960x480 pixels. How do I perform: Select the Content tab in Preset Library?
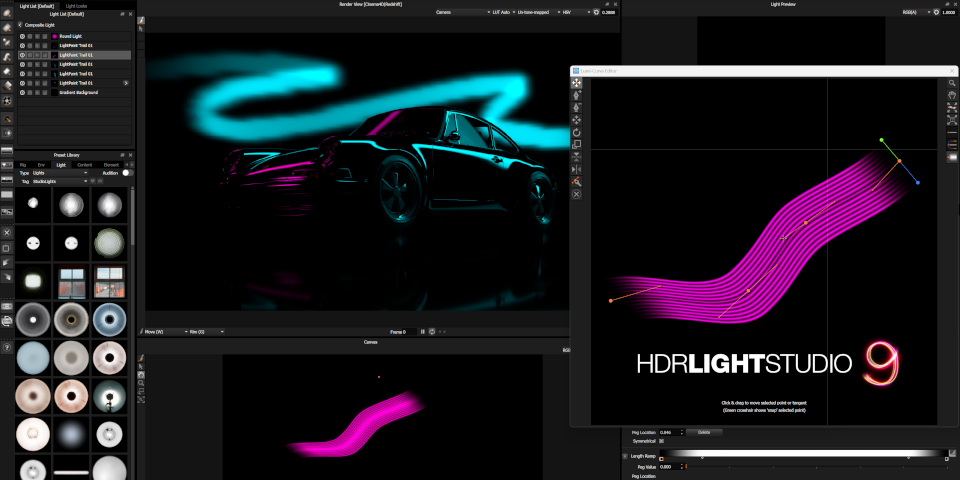84,164
